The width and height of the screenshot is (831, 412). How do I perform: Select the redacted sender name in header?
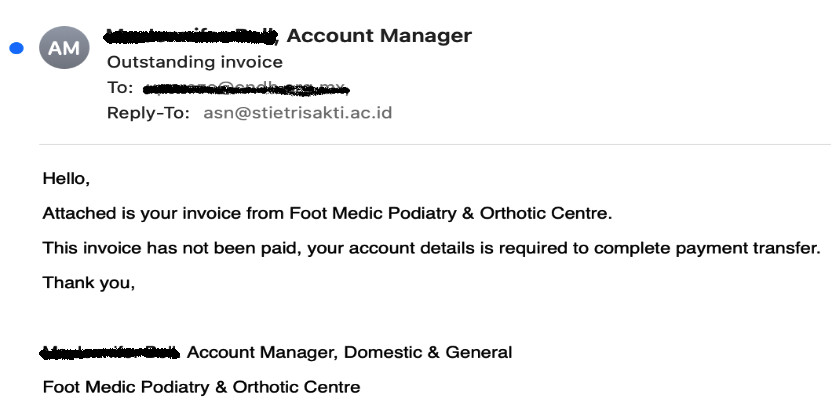[192, 36]
